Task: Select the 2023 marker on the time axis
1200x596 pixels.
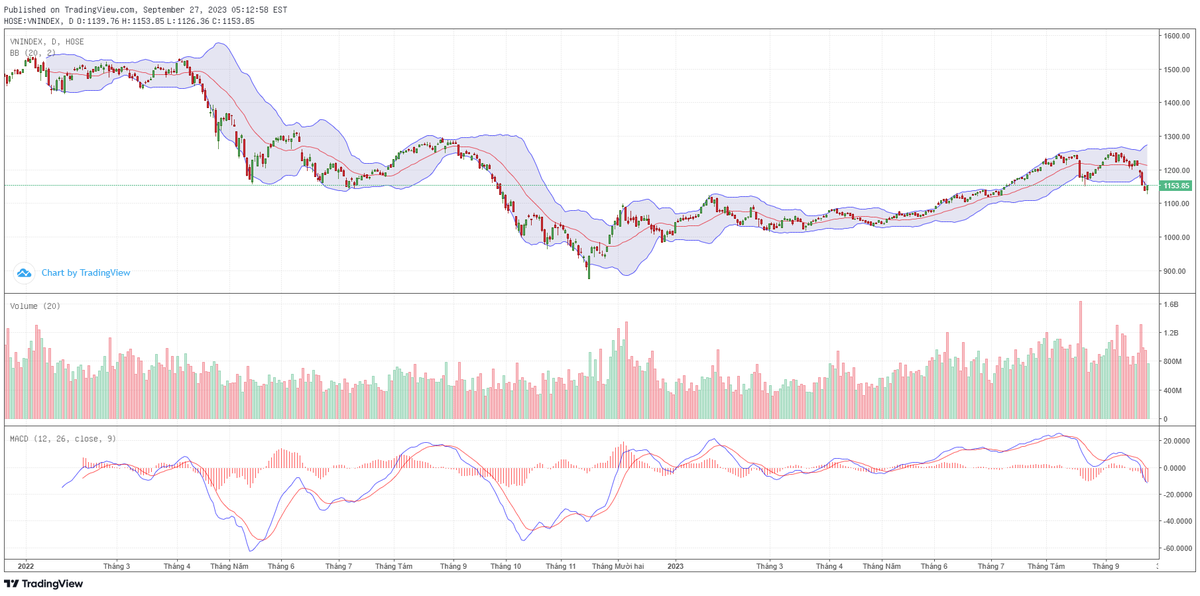Action: [x=675, y=566]
